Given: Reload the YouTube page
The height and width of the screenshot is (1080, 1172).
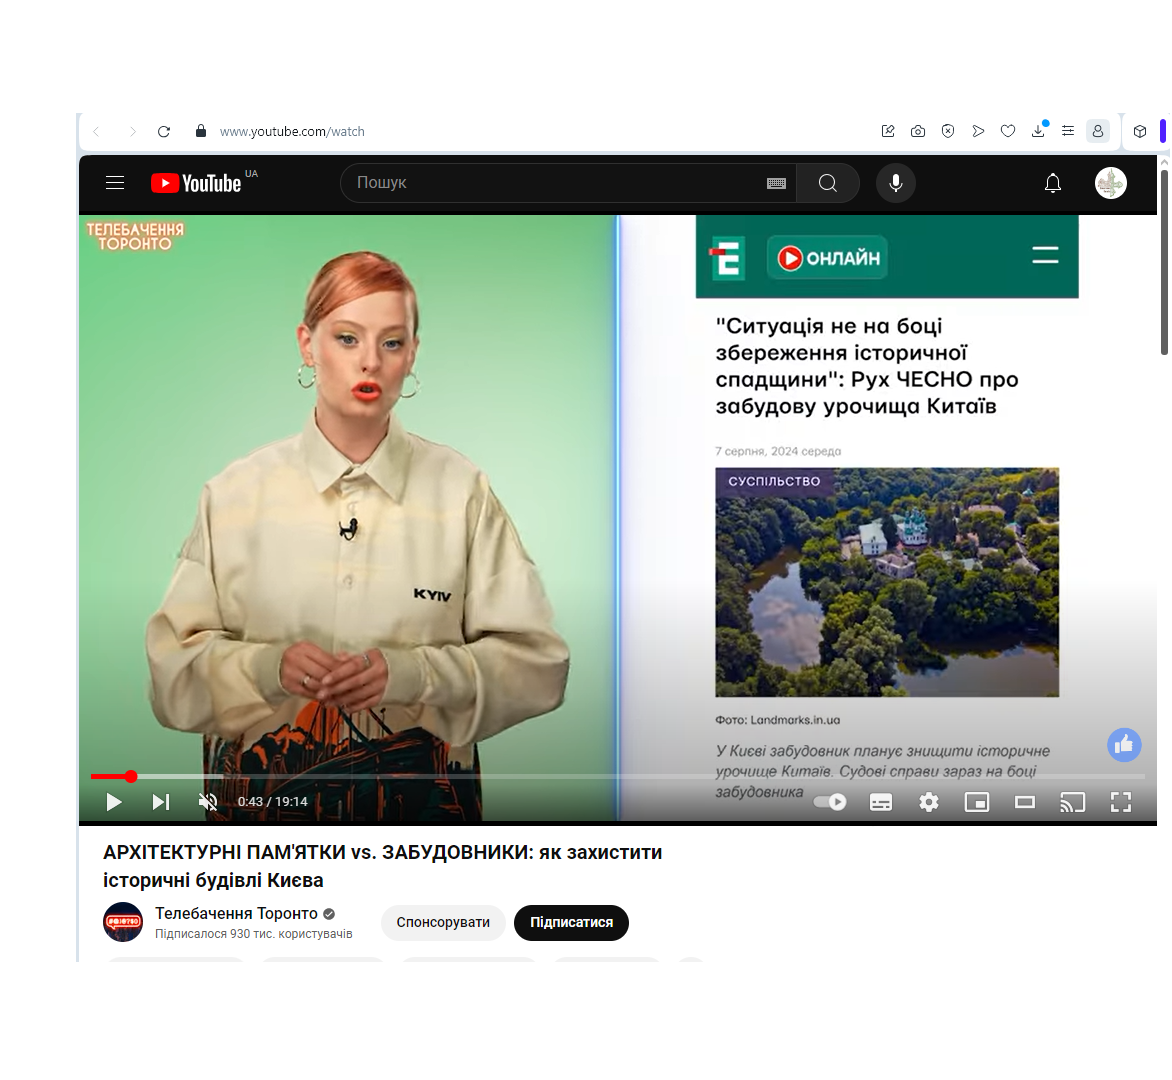Looking at the screenshot, I should [164, 132].
